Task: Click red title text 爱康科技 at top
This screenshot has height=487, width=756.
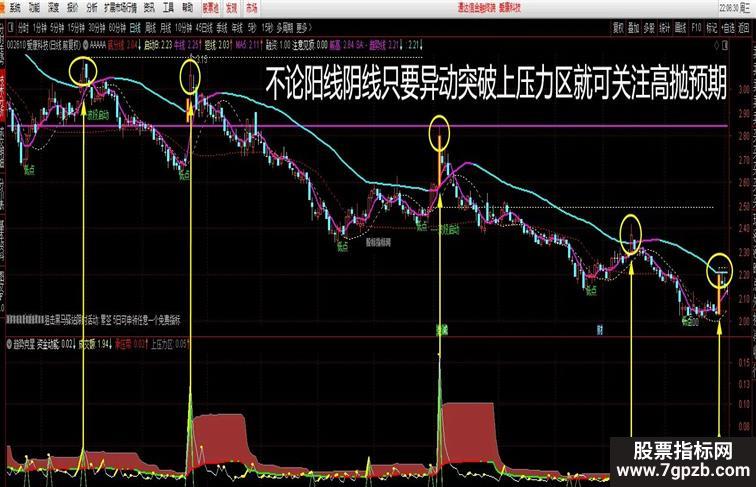Action: click(x=510, y=8)
